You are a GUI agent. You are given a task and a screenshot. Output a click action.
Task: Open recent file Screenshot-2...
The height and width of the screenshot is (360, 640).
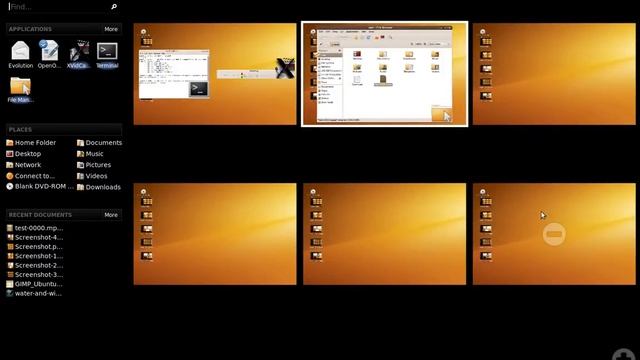point(35,265)
